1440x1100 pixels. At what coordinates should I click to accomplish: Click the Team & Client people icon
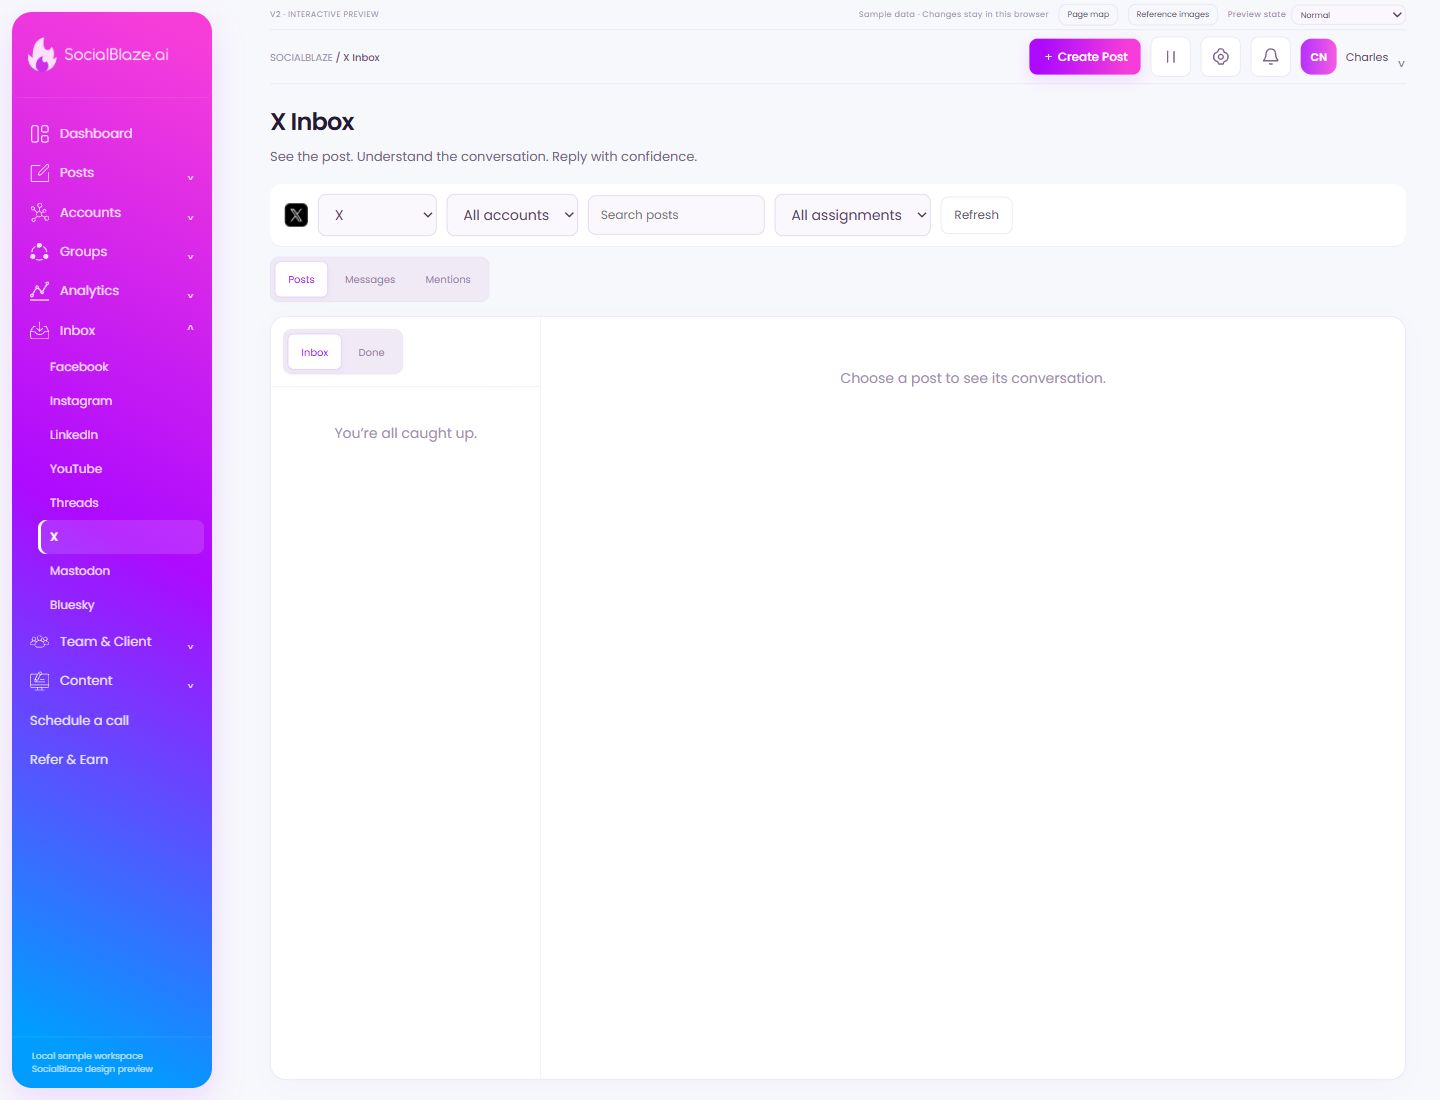[x=40, y=642]
